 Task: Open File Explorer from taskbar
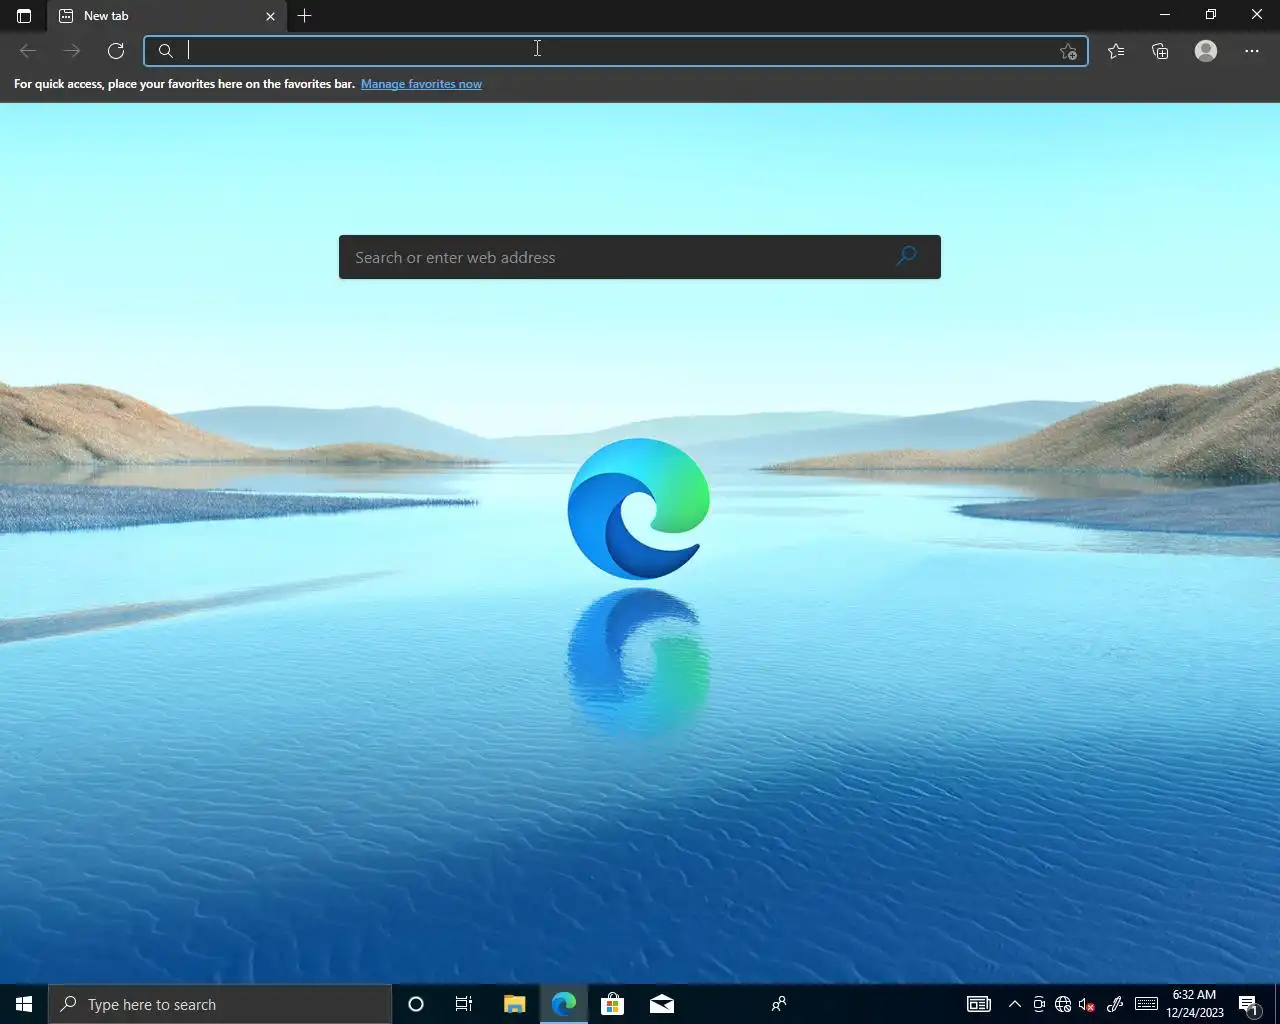pos(514,1004)
